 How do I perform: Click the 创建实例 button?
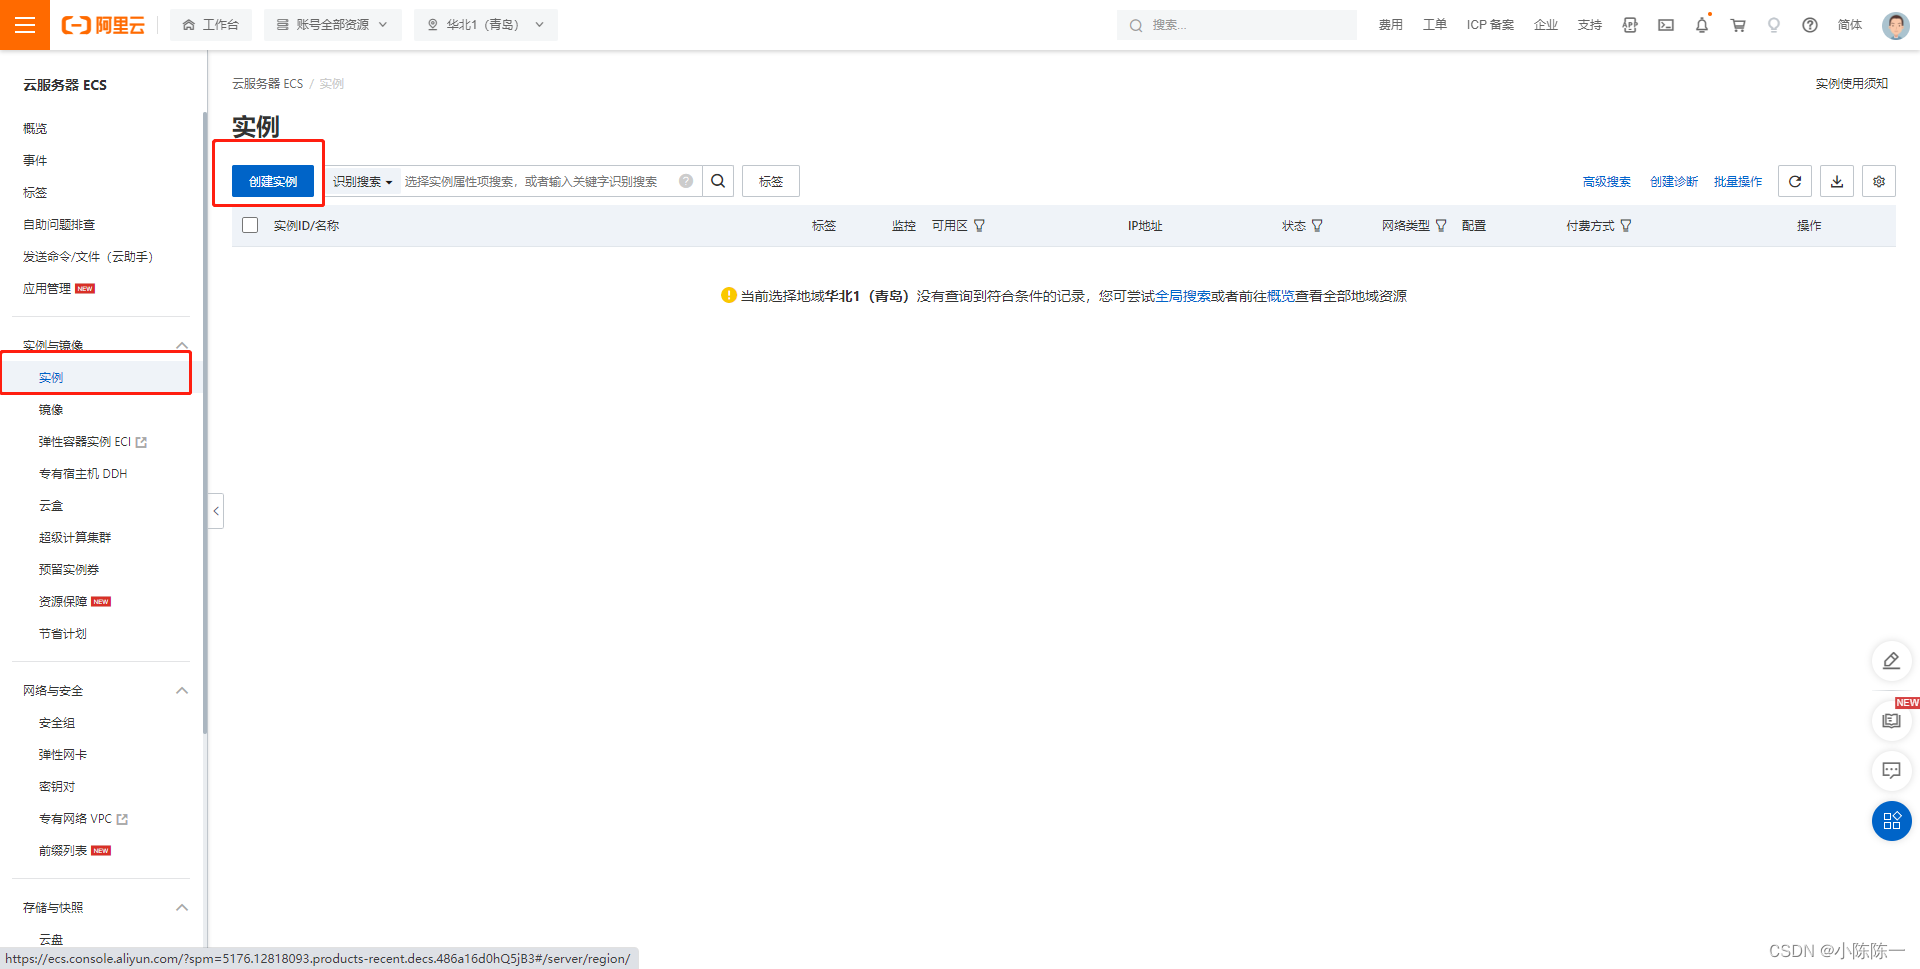coord(273,181)
